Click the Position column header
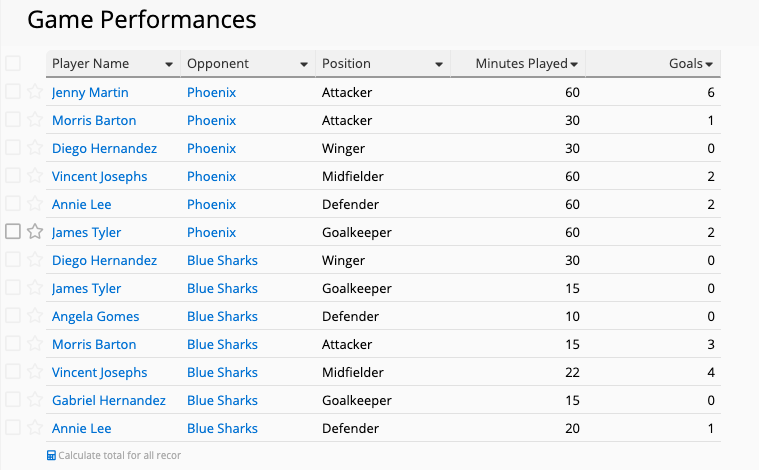This screenshot has height=470, width=759. click(x=383, y=63)
